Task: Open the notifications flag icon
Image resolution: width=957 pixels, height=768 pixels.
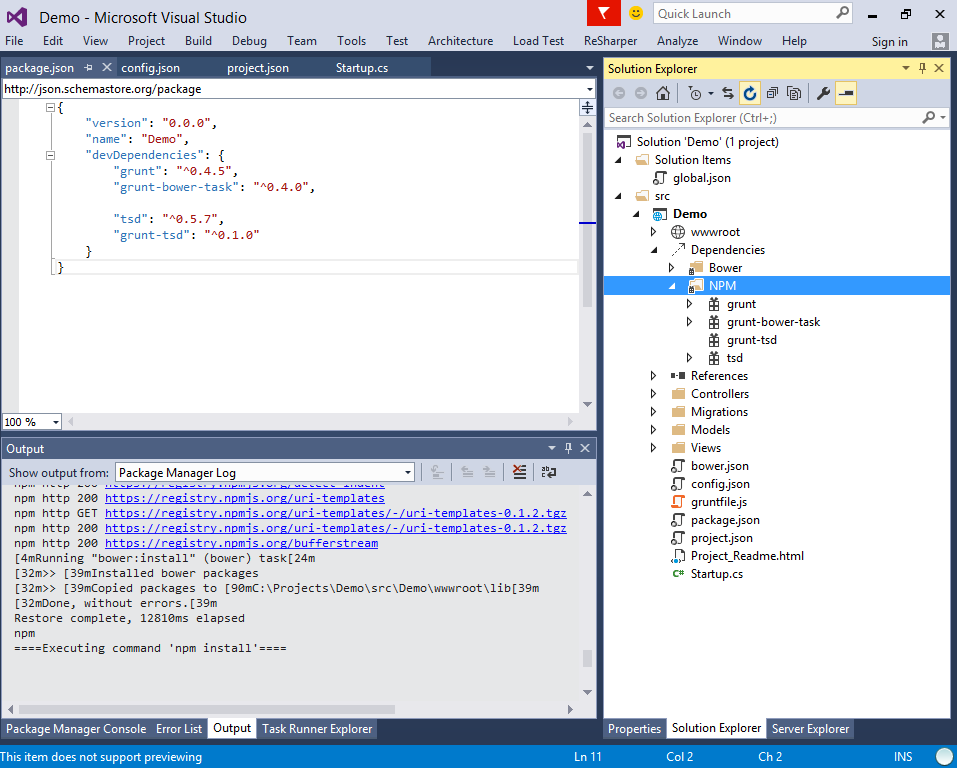Action: pyautogui.click(x=603, y=13)
